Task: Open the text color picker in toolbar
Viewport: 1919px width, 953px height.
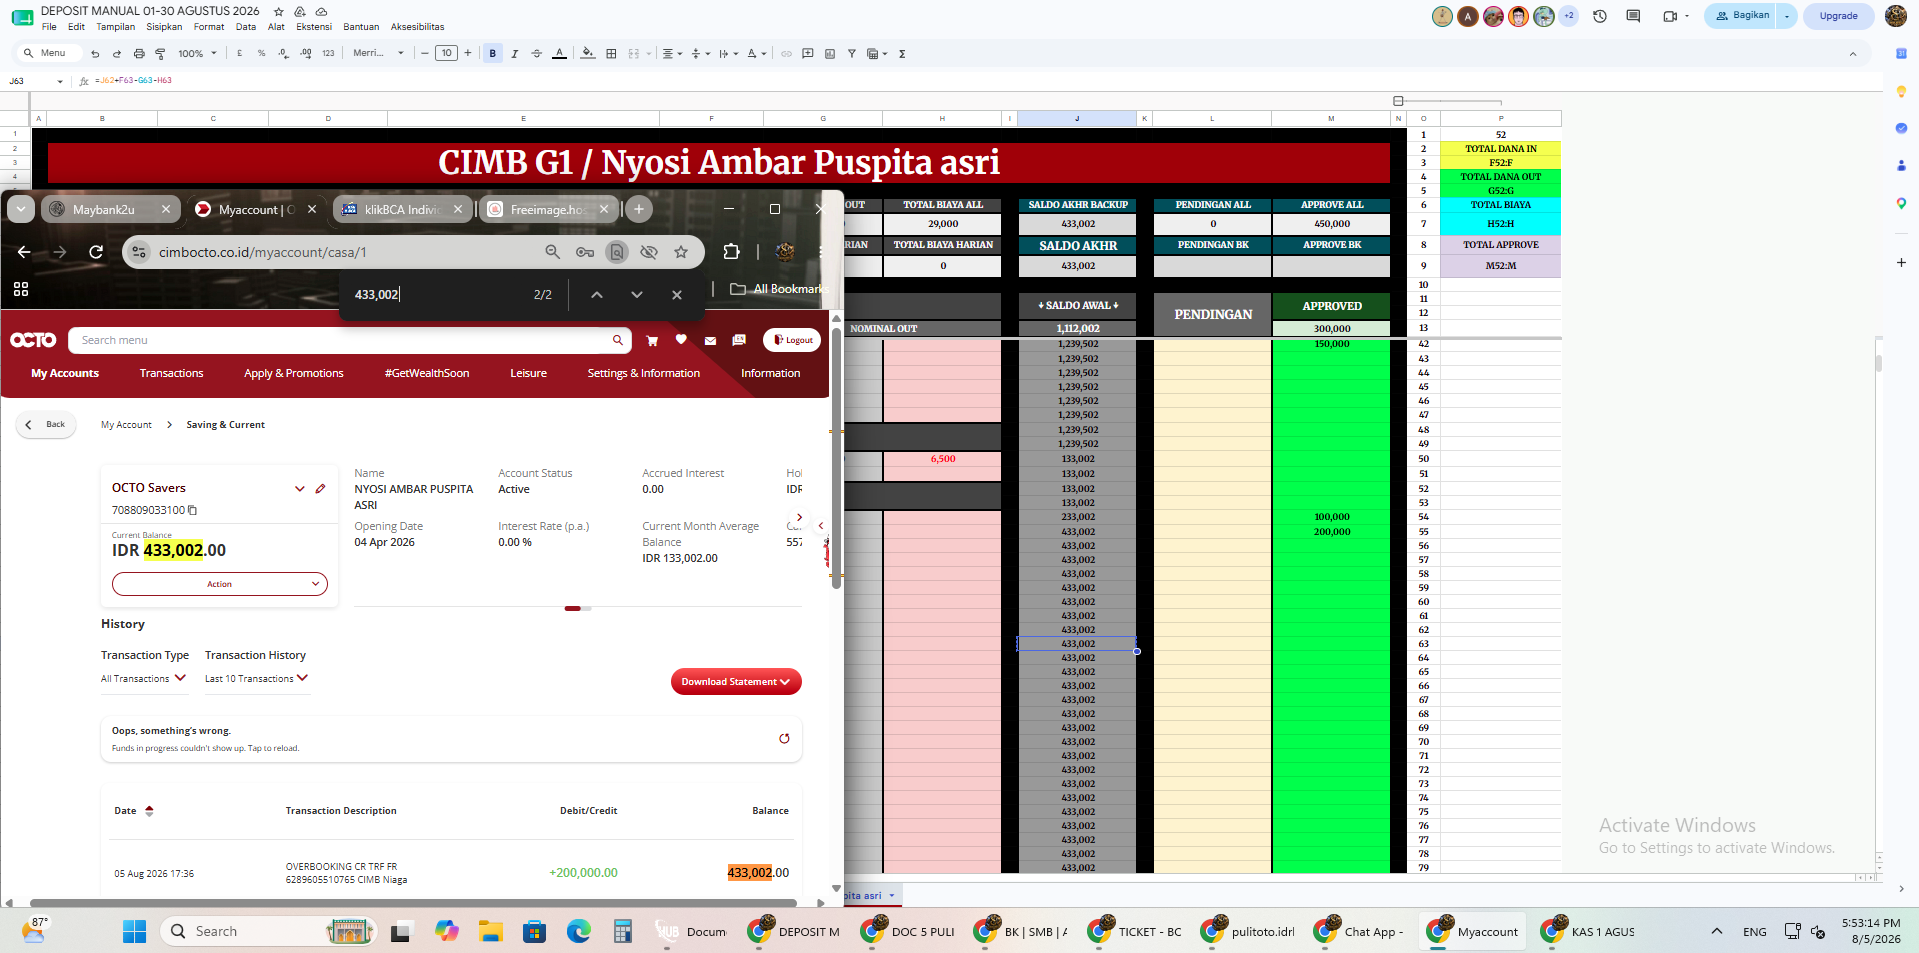Action: coord(559,54)
